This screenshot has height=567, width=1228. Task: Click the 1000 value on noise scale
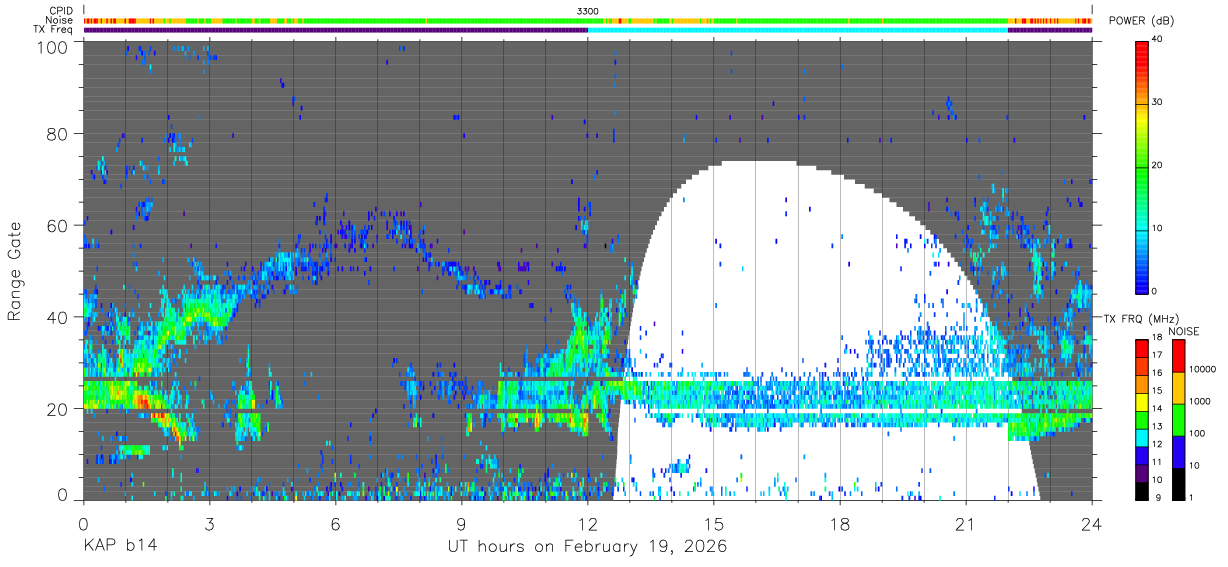pos(1198,401)
